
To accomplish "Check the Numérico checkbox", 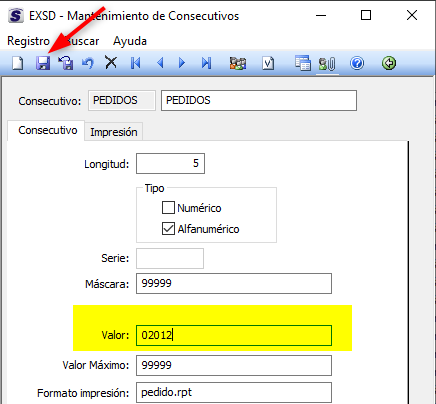I will click(x=168, y=208).
